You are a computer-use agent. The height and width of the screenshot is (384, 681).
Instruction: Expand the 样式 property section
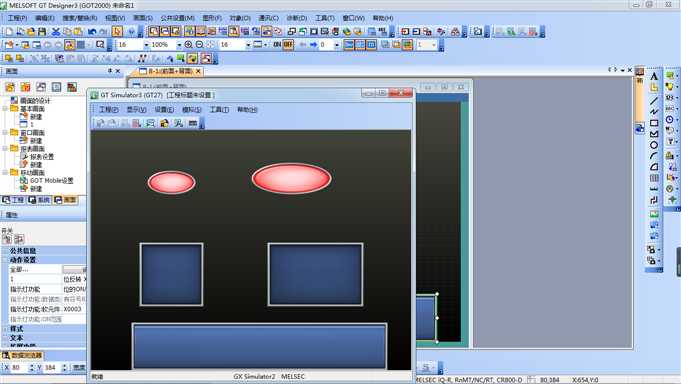coord(5,329)
